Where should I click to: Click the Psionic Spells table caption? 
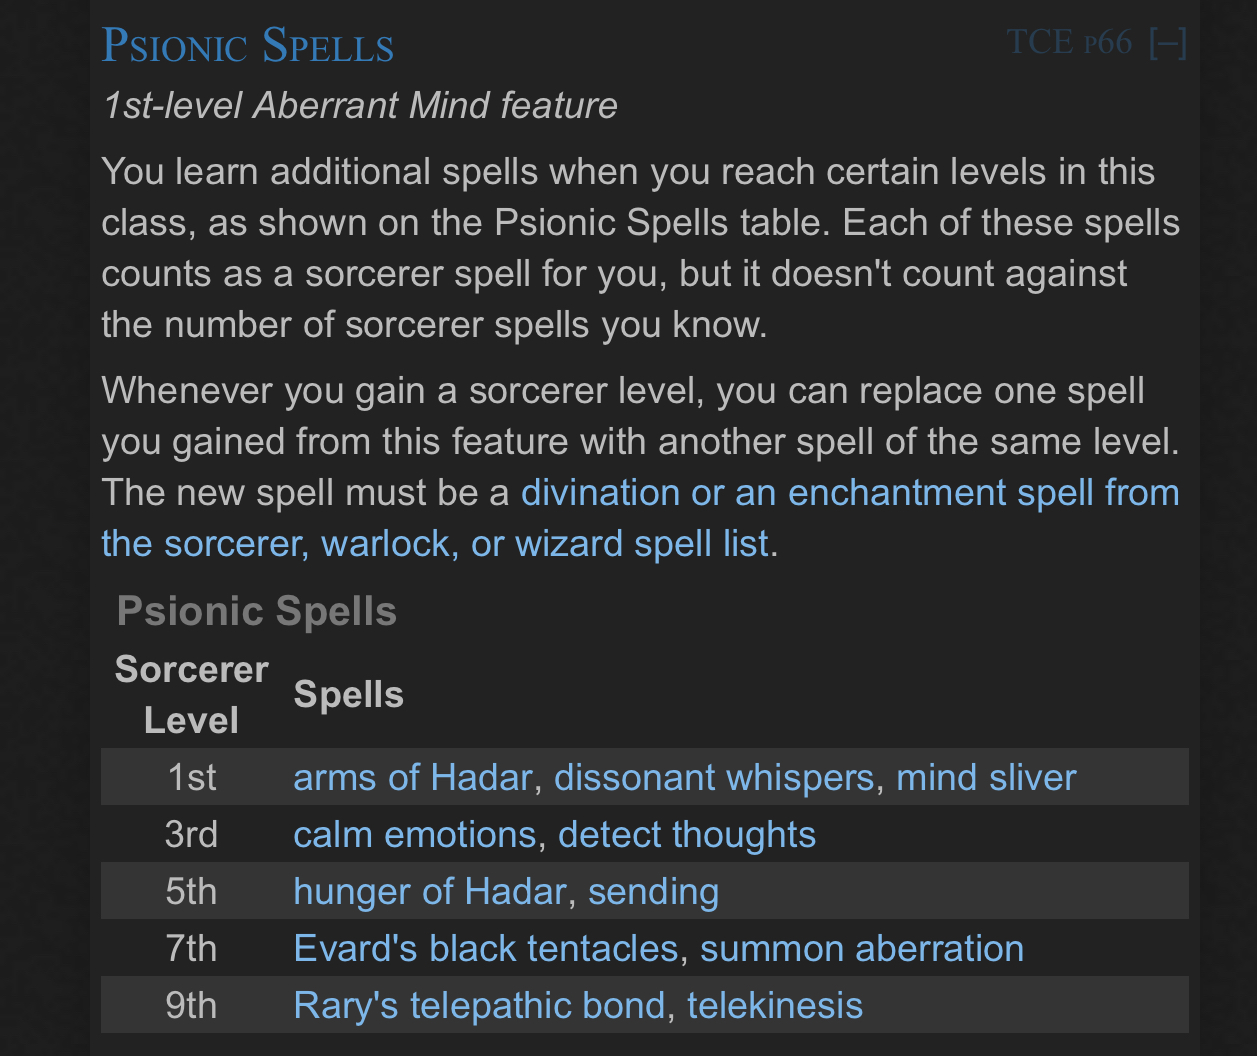[257, 611]
